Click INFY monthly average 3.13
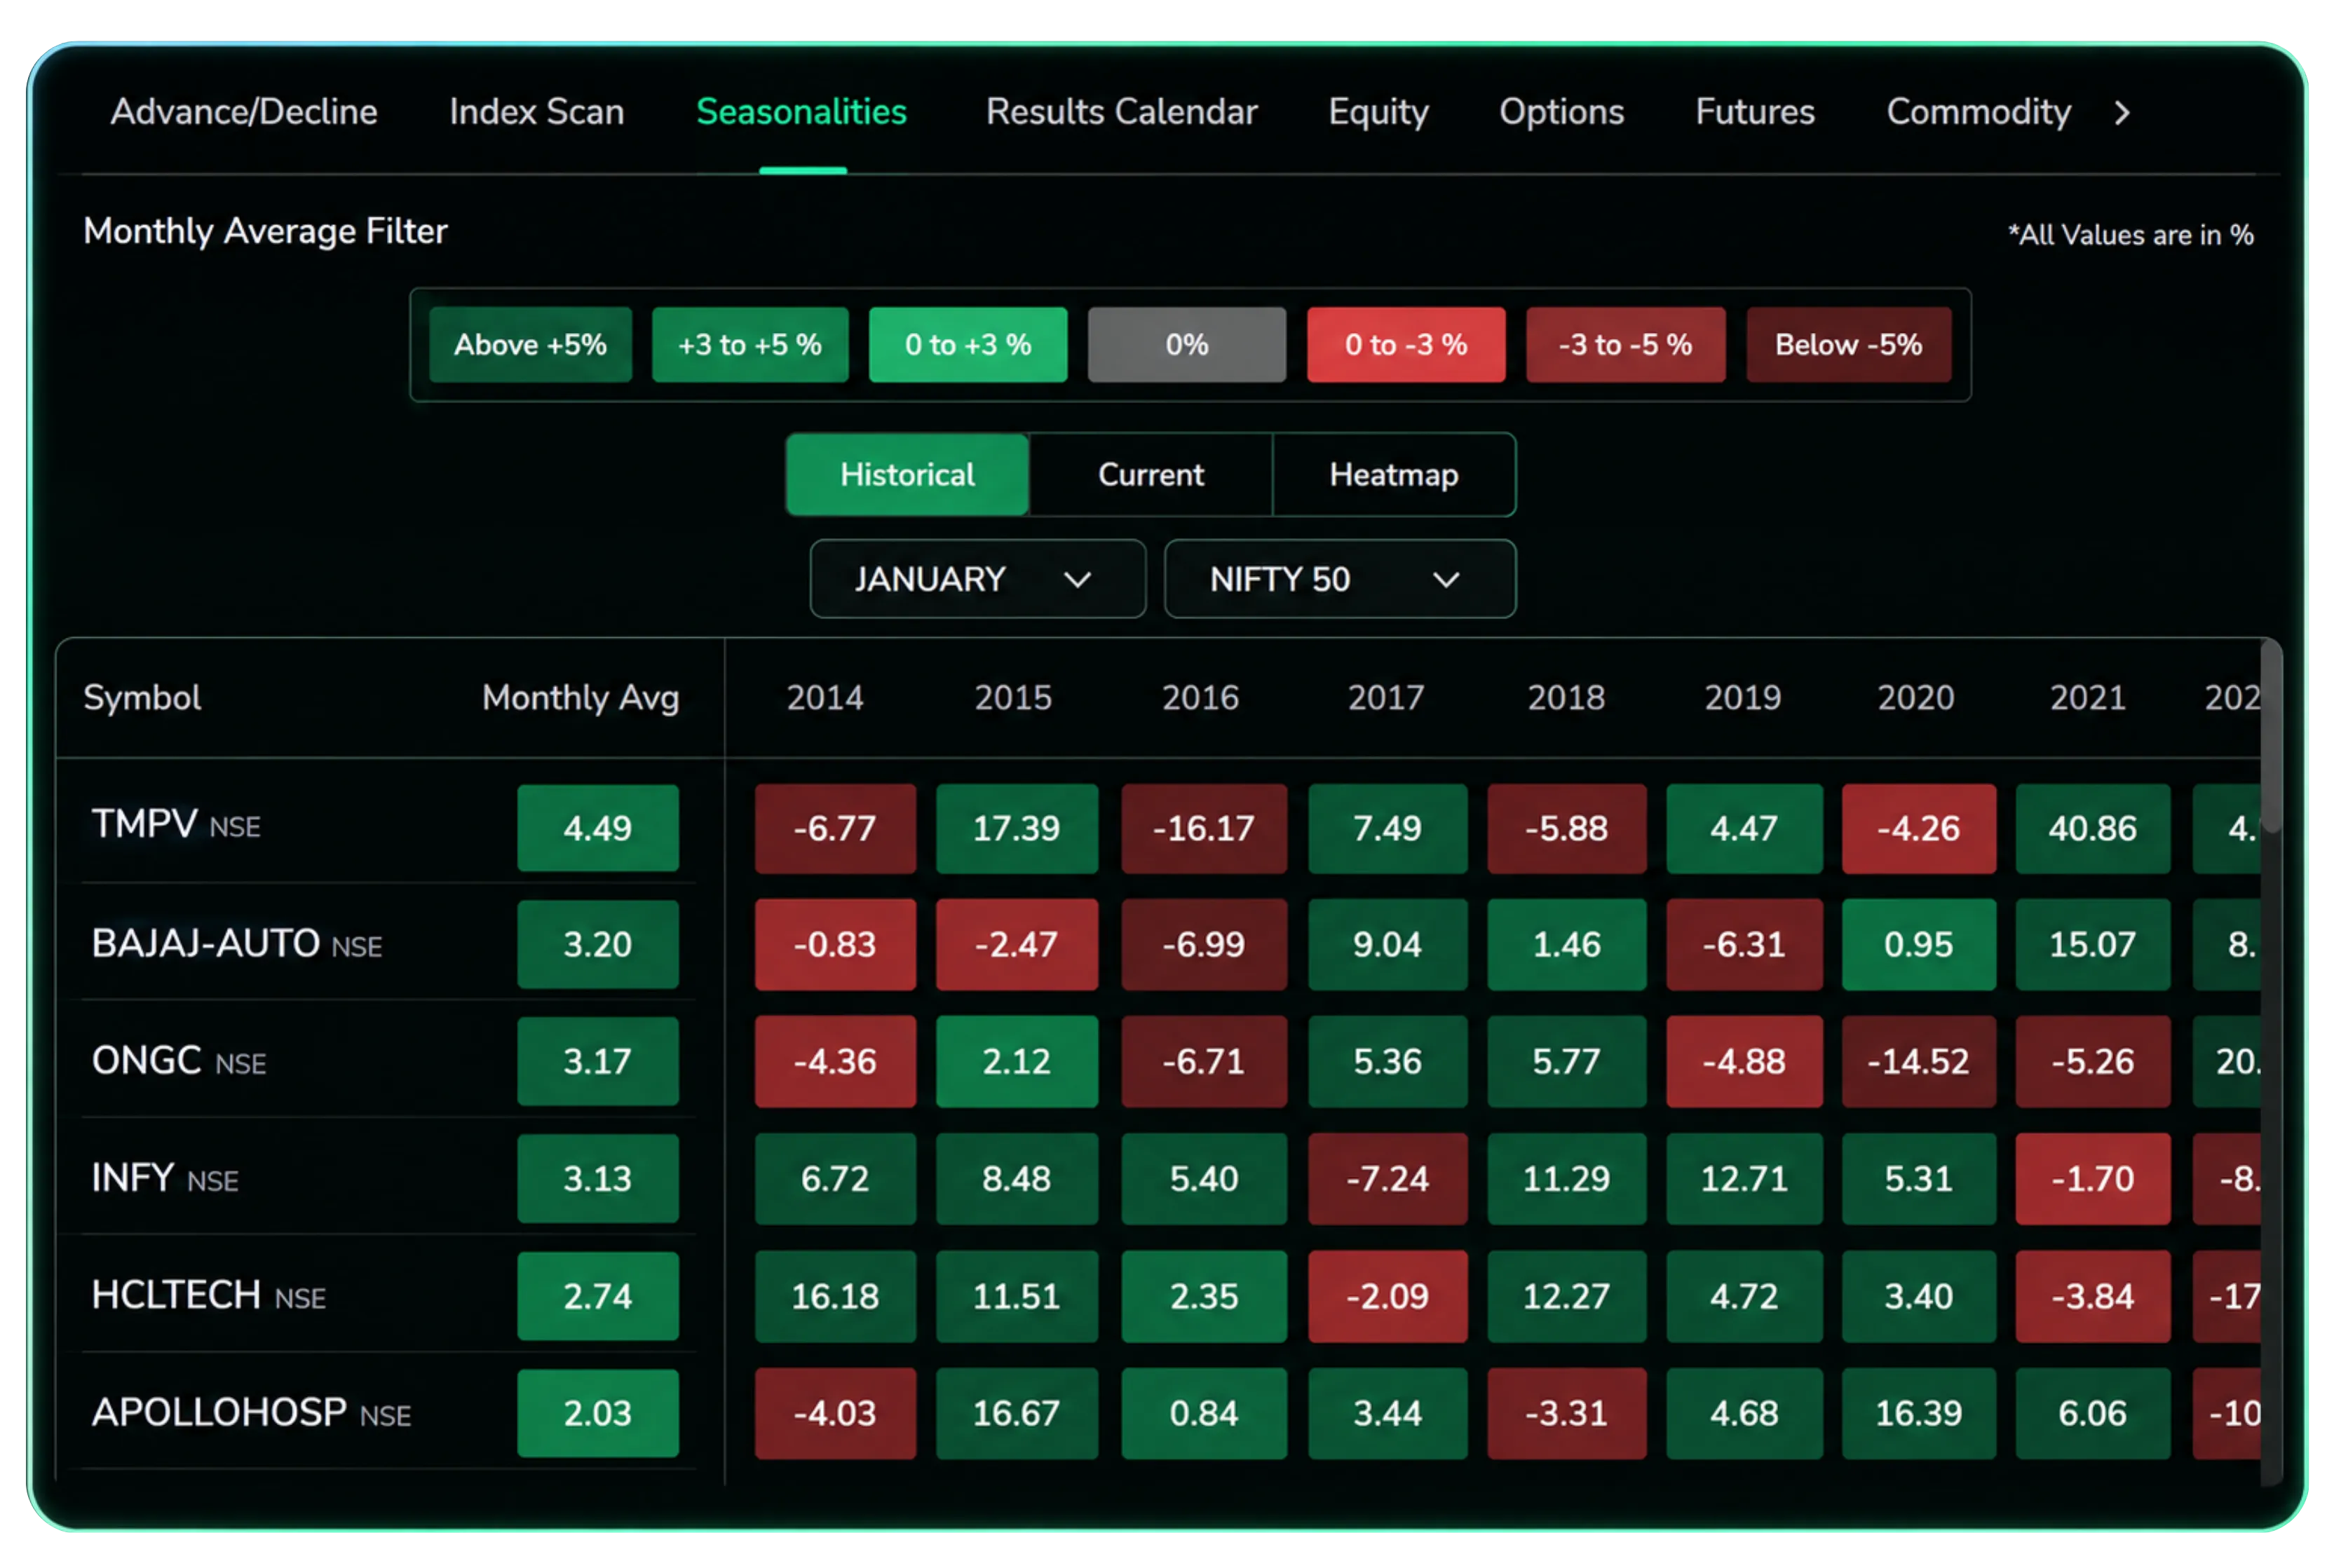Screen dimensions: 2334x1568 (598, 1178)
